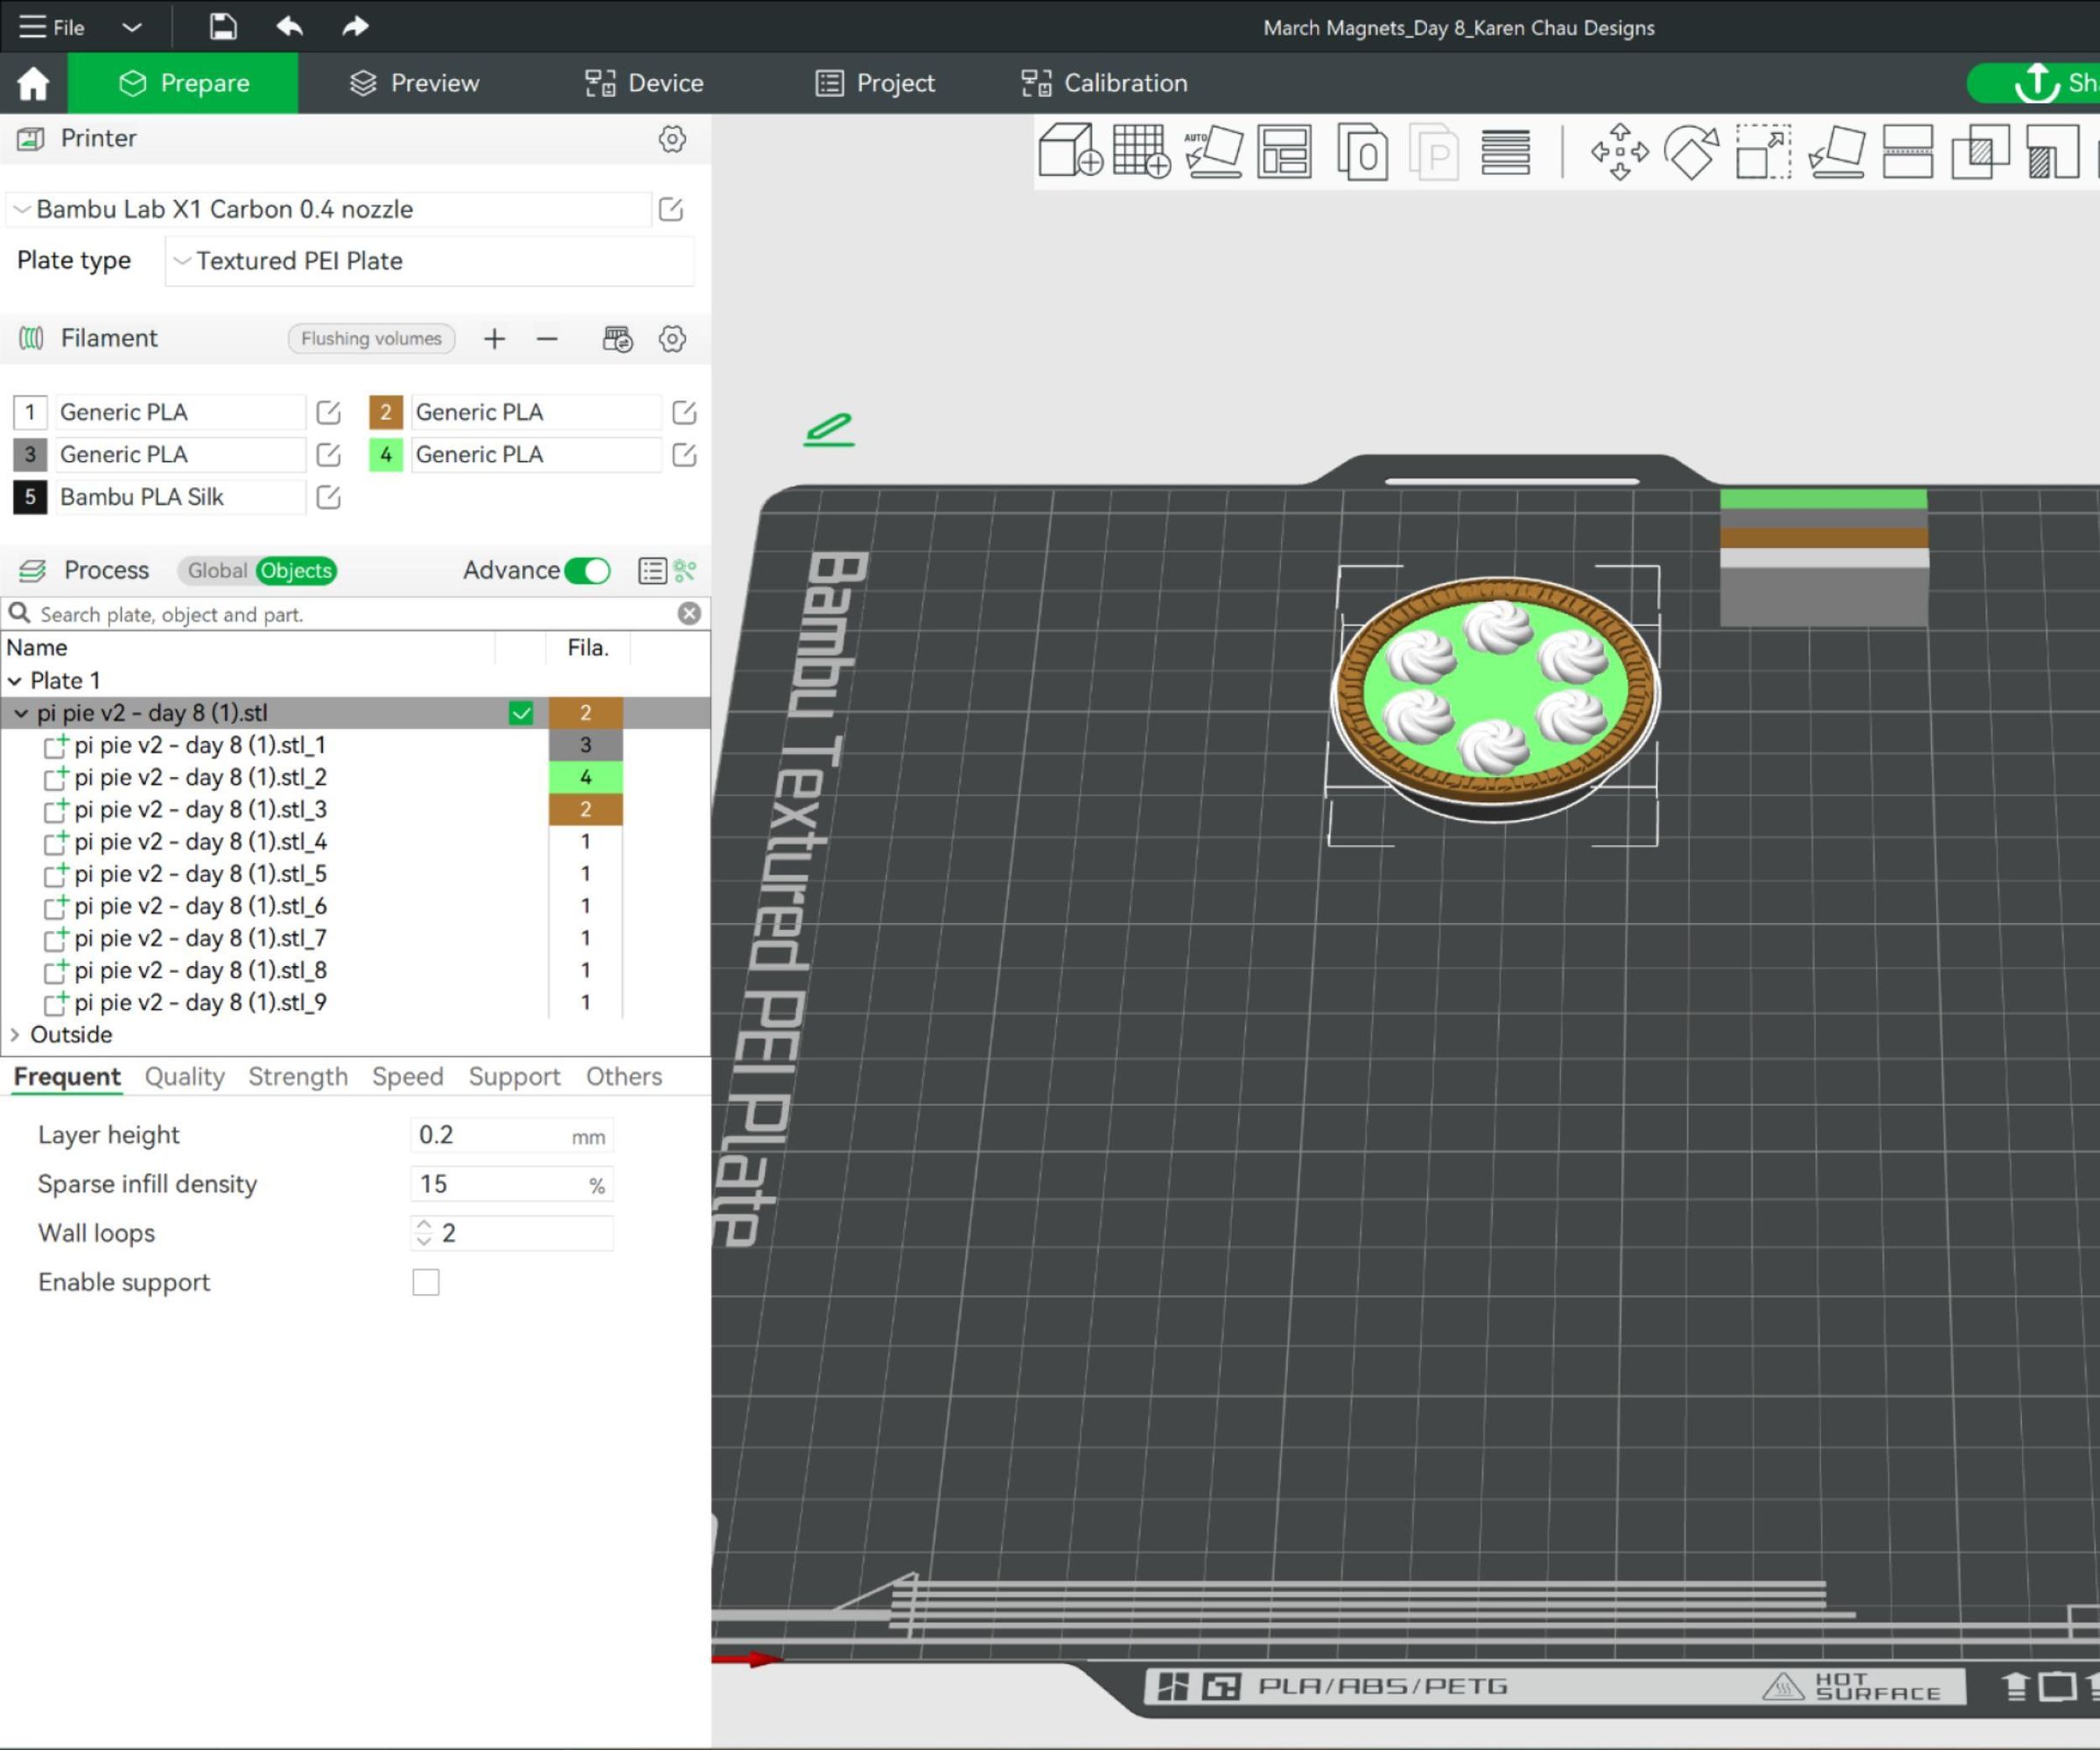Open the Strength settings tab
The height and width of the screenshot is (1750, 2100).
pos(298,1076)
